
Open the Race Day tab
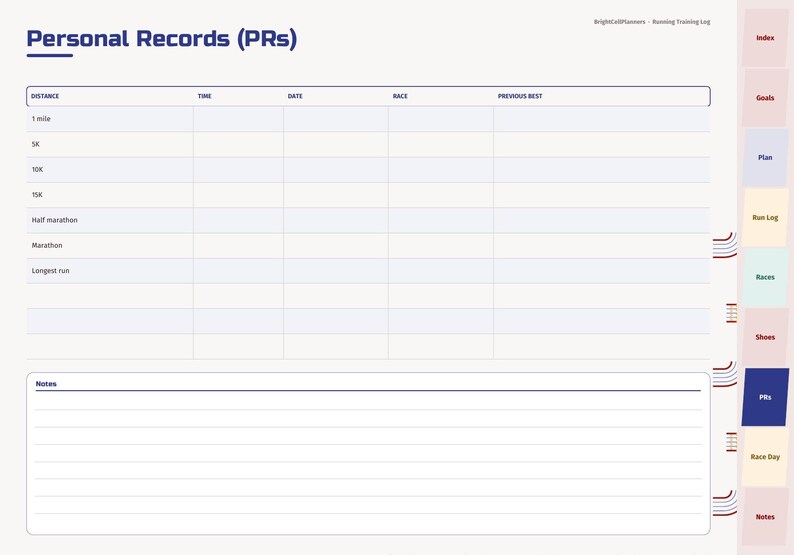[765, 457]
